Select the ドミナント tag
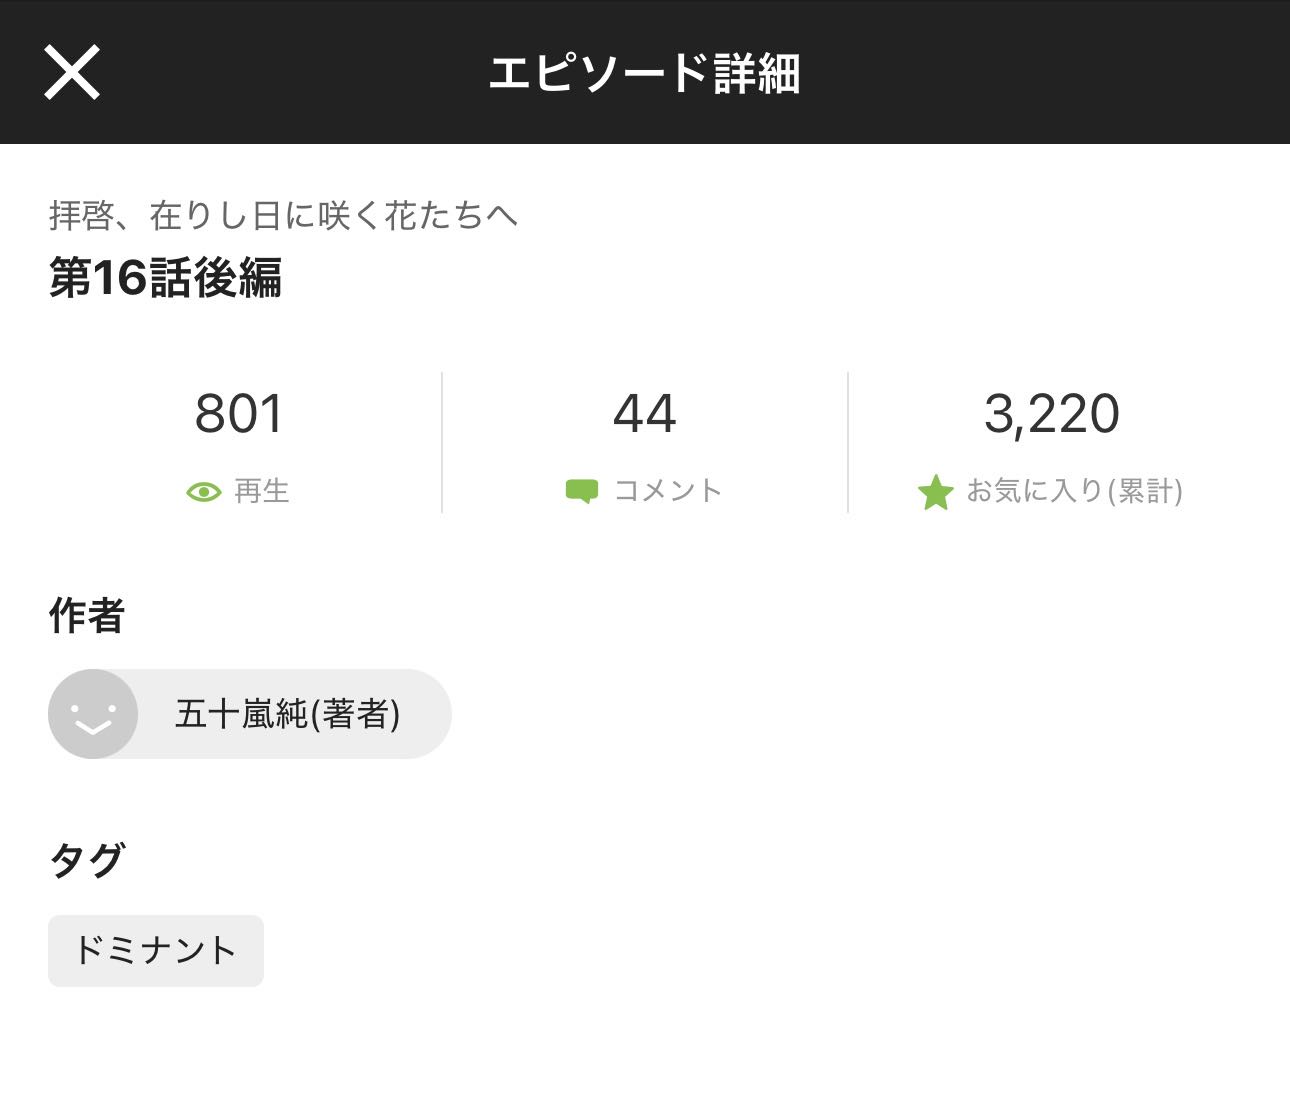This screenshot has height=1099, width=1290. point(156,950)
